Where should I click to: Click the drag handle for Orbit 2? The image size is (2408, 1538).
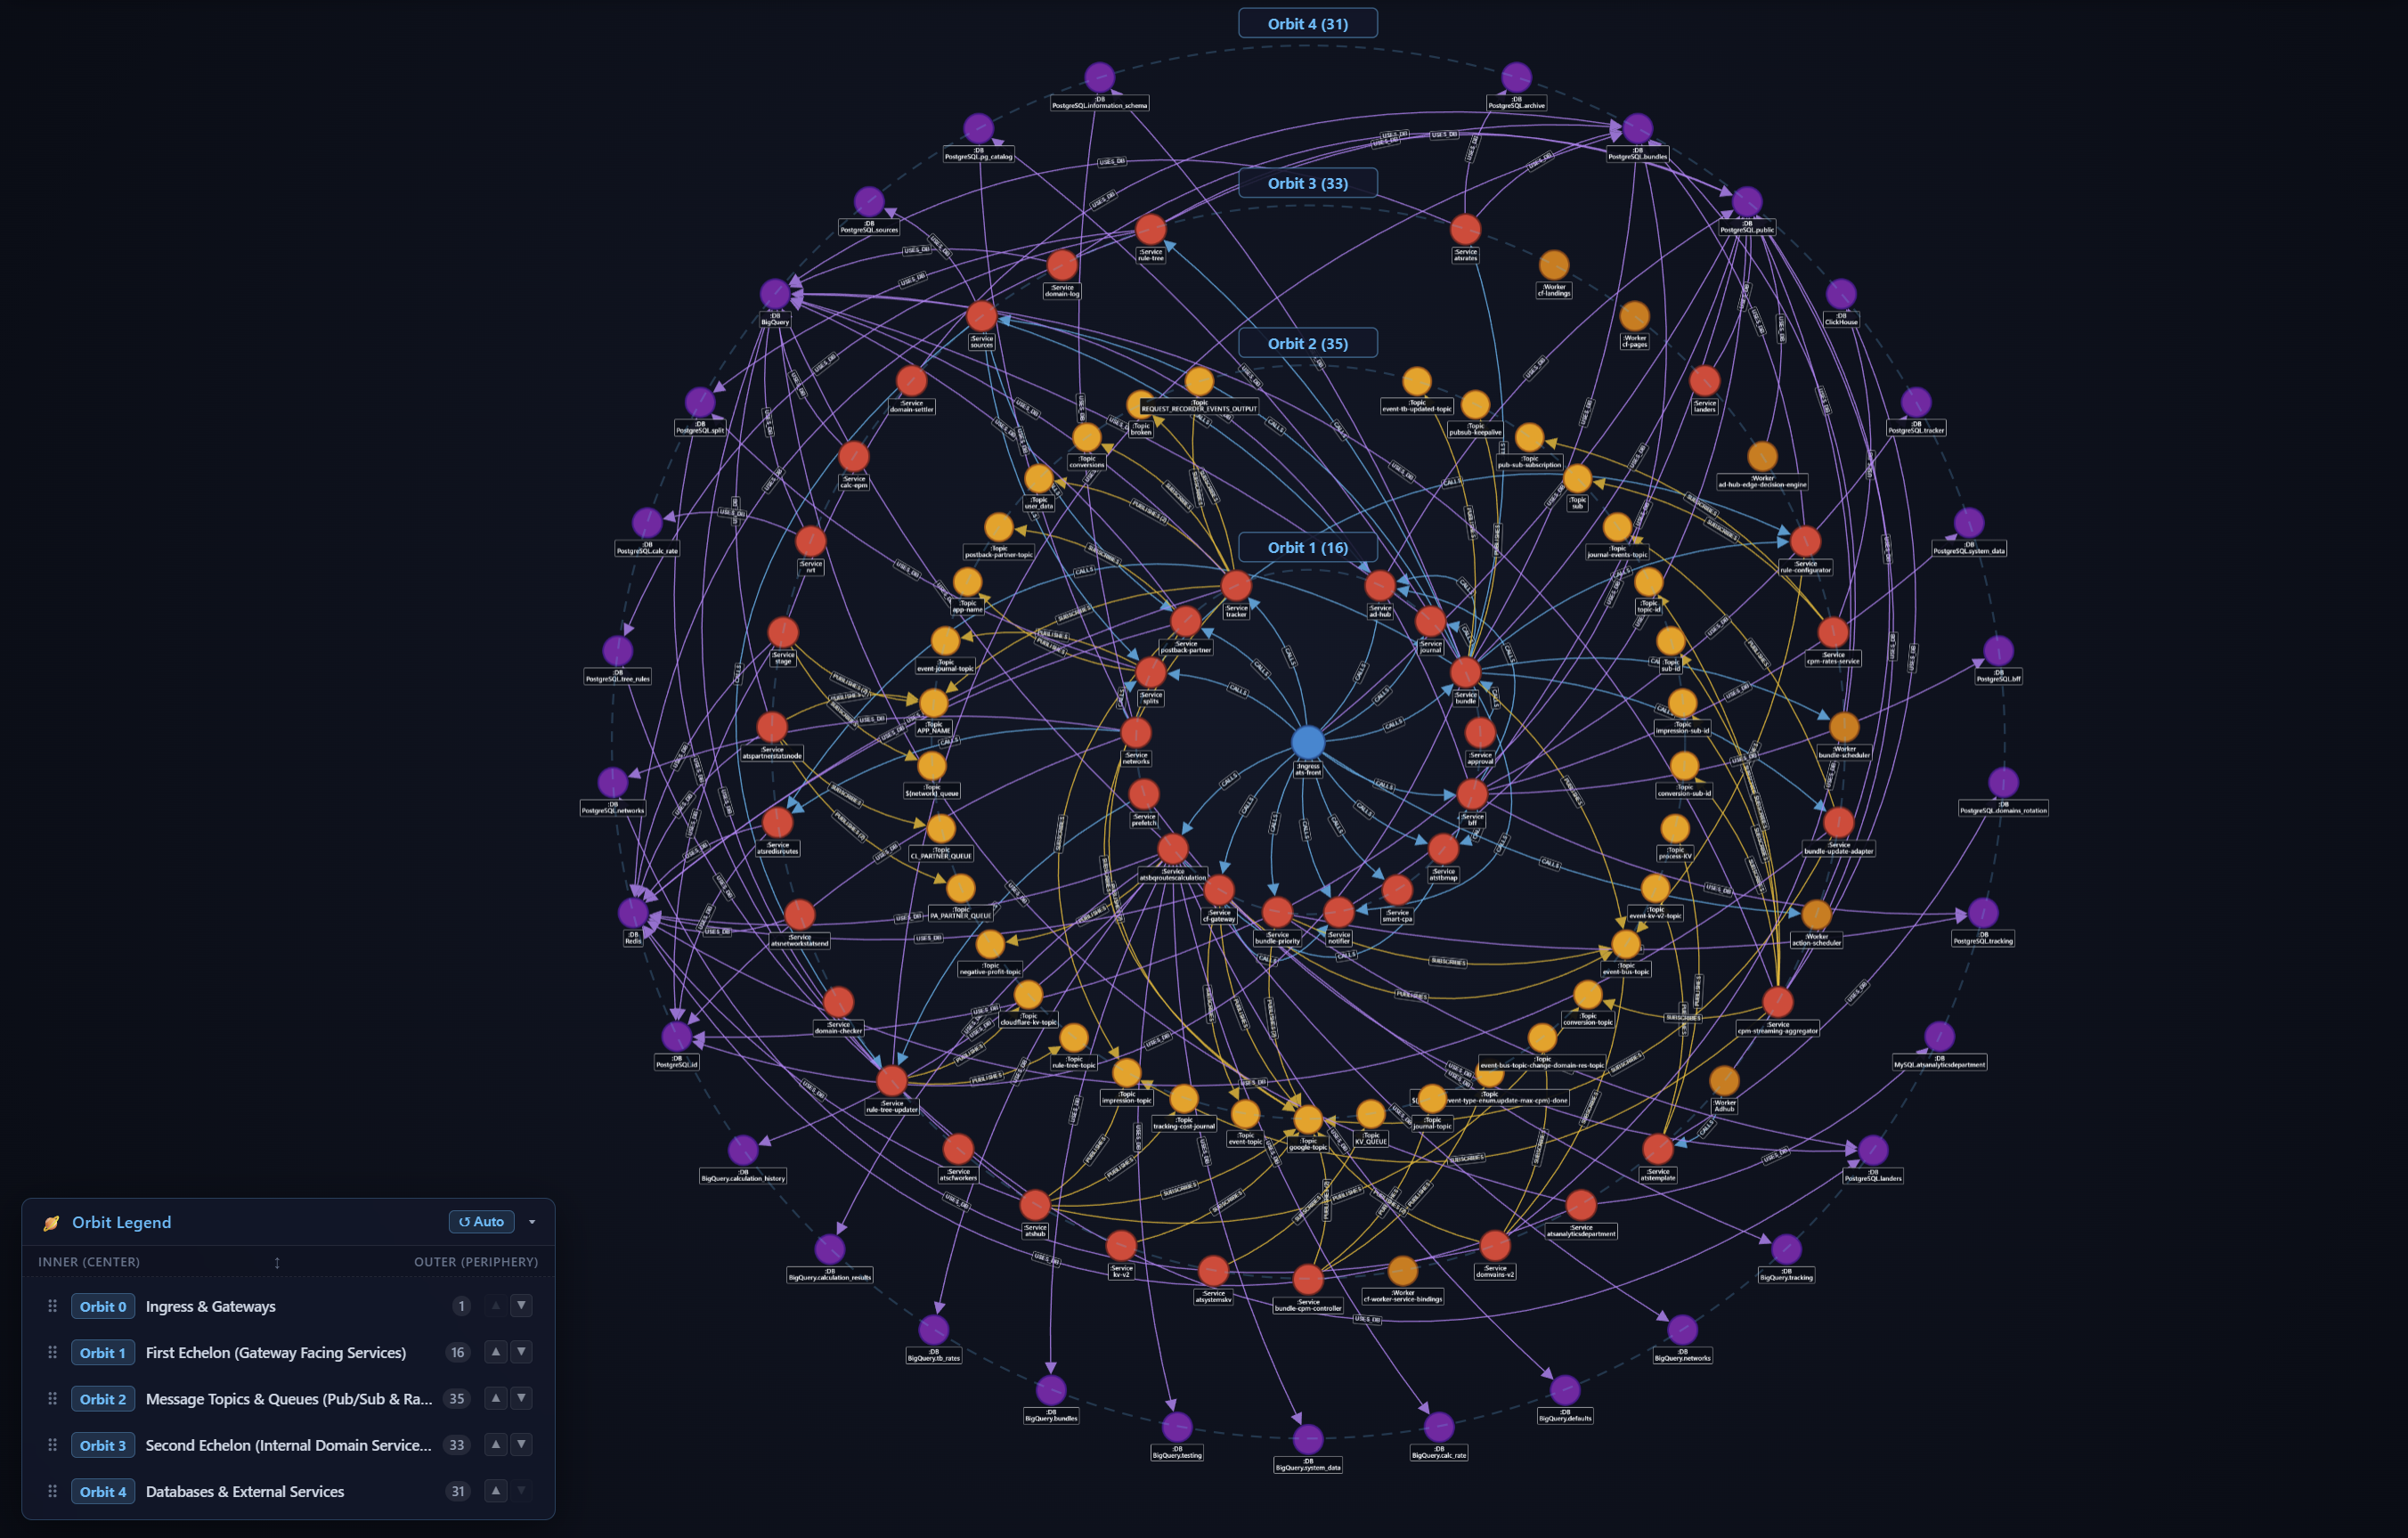point(52,1398)
